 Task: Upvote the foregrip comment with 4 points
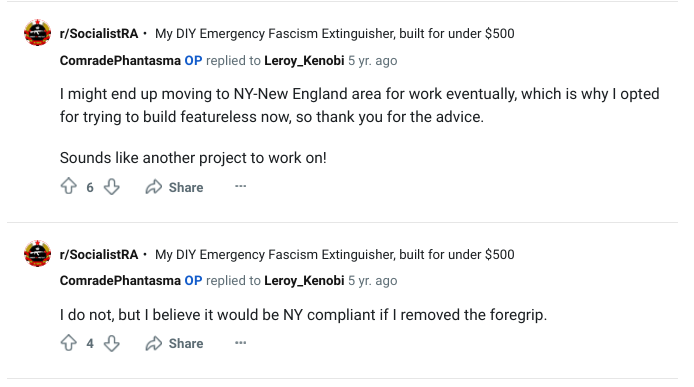[69, 343]
